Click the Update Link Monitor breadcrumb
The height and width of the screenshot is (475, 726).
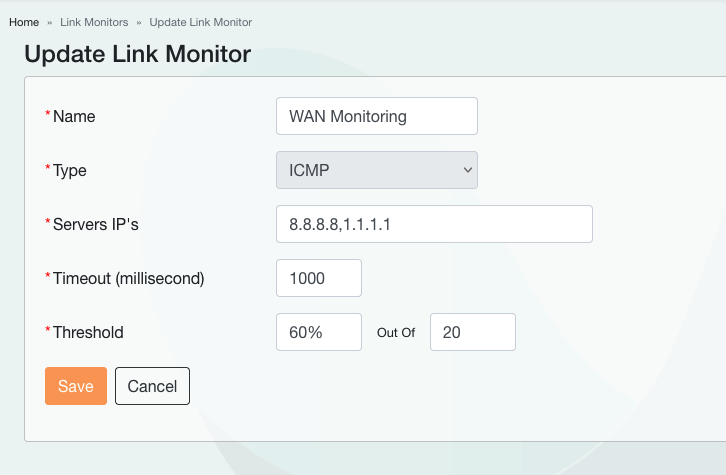(x=200, y=22)
